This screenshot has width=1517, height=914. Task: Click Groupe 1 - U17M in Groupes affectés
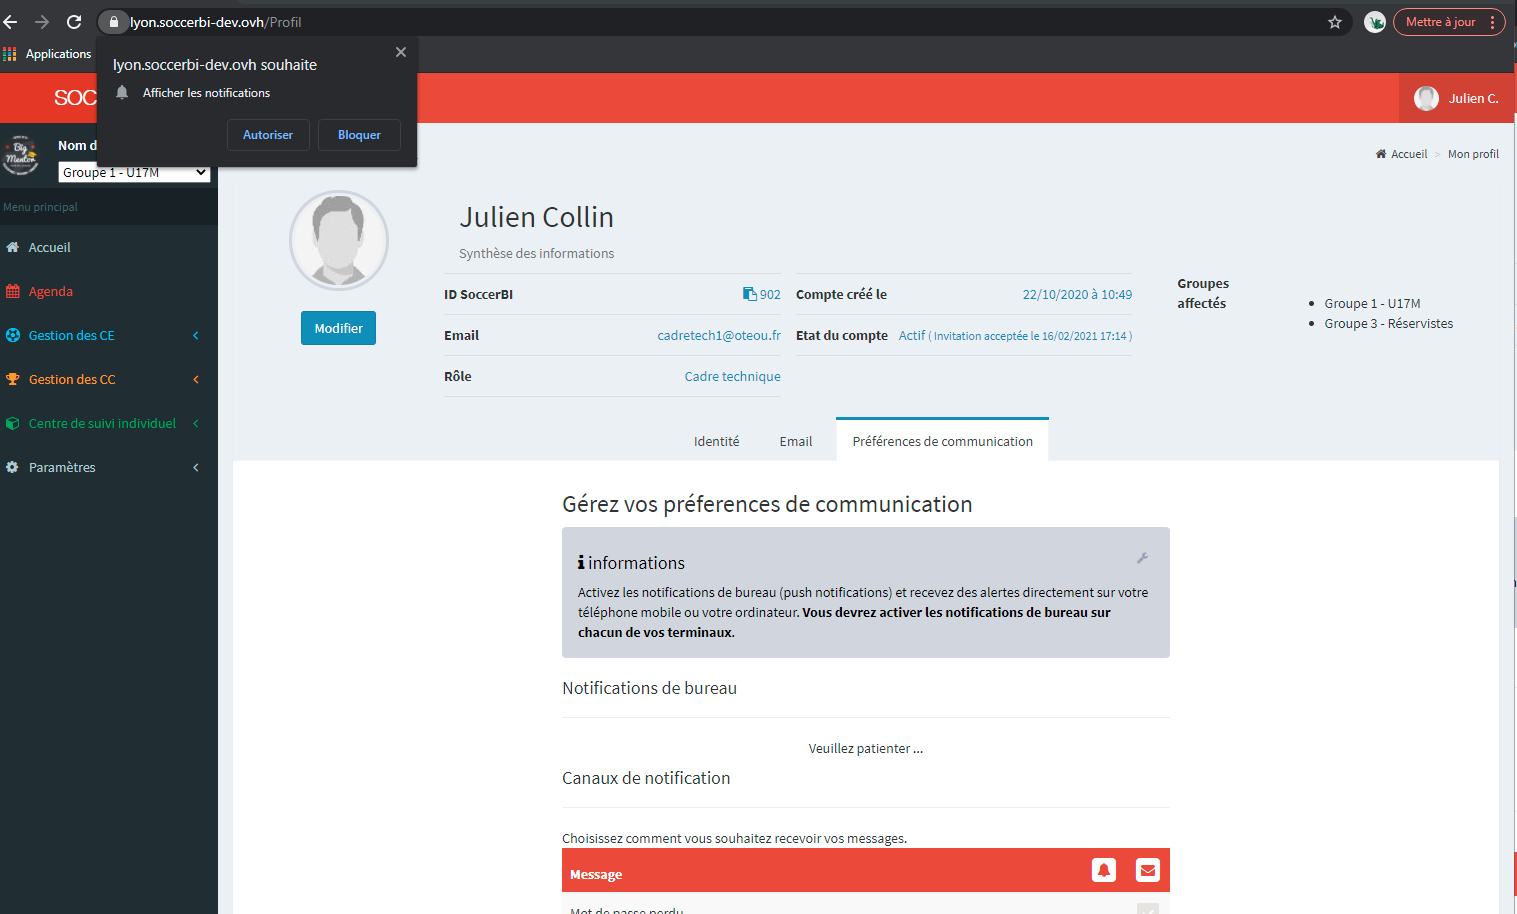[x=1372, y=303]
